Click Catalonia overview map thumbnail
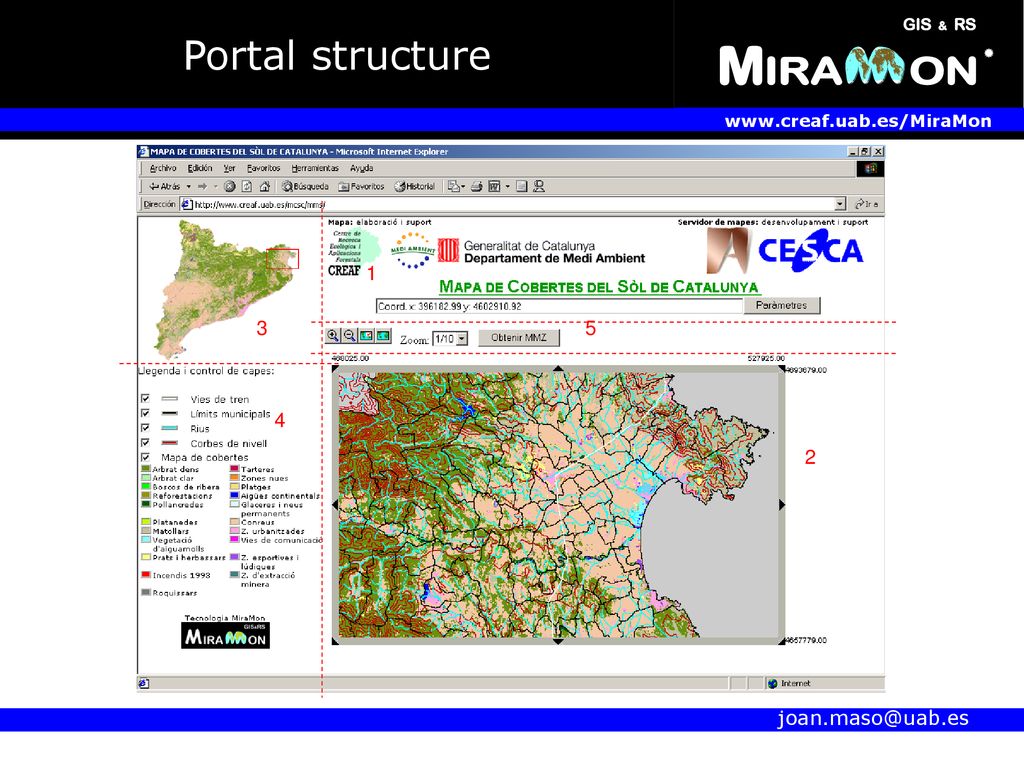Image resolution: width=1024 pixels, height=768 pixels. point(228,289)
